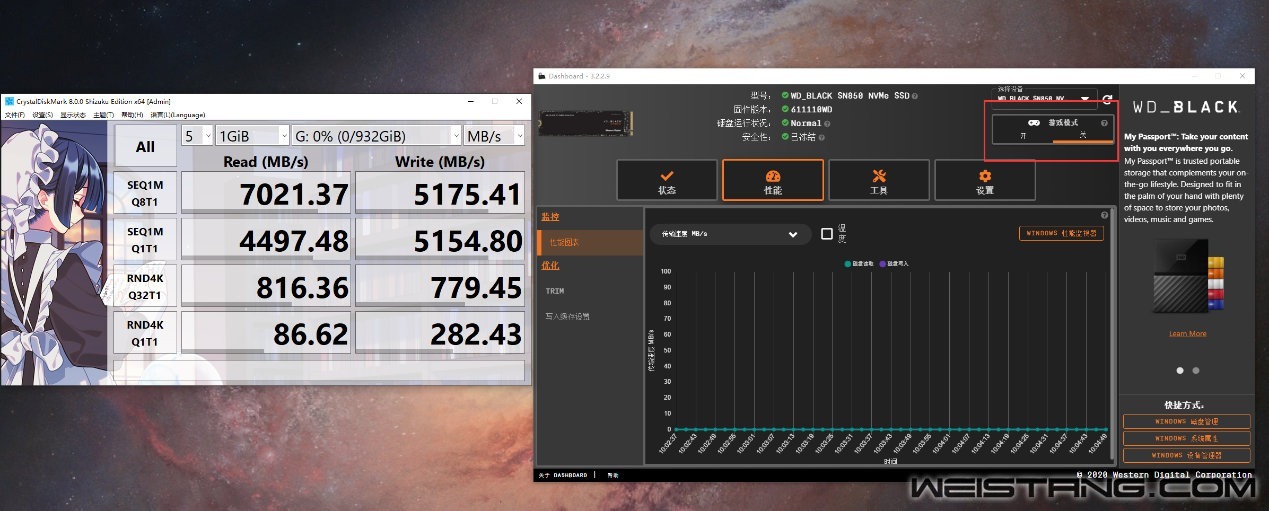This screenshot has width=1269, height=511.
Task: Click the refresh icon next to device selector
Action: coord(1107,100)
